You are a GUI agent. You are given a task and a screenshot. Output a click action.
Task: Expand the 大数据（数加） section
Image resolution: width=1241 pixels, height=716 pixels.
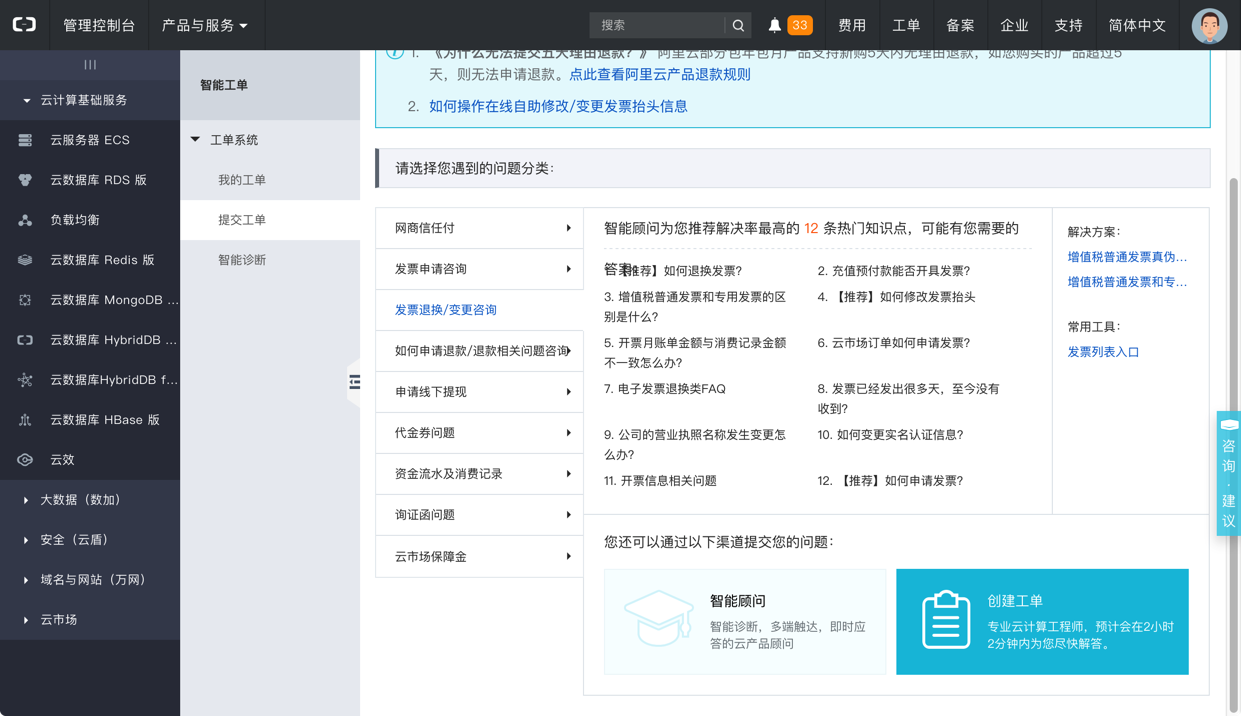[90, 500]
